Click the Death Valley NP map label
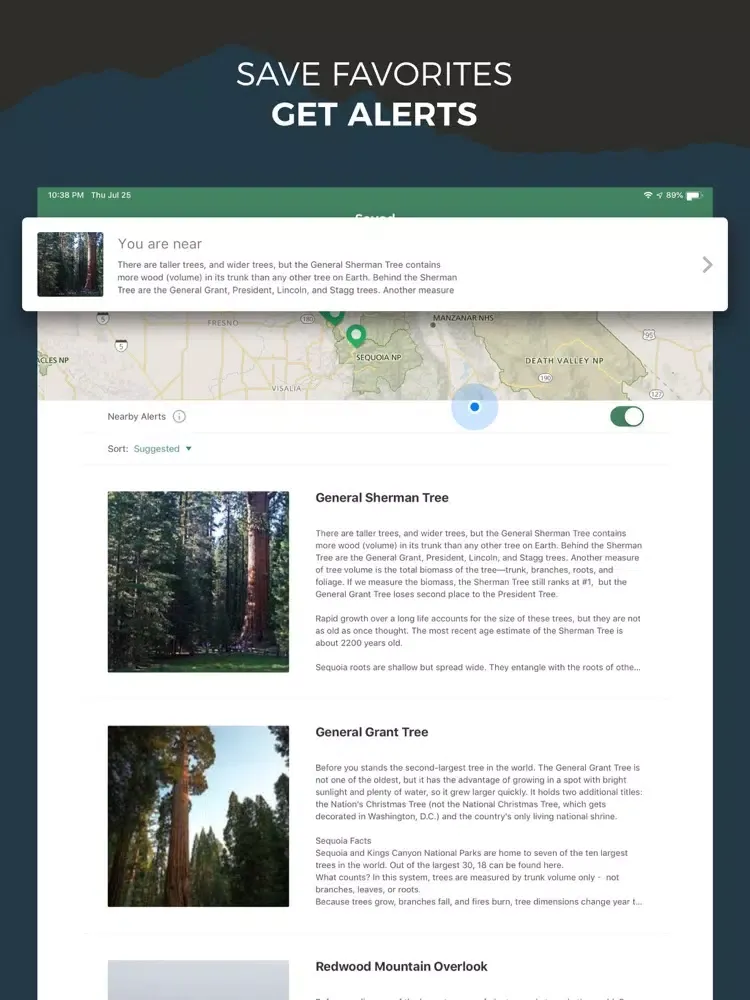This screenshot has height=1000, width=750. pos(564,360)
